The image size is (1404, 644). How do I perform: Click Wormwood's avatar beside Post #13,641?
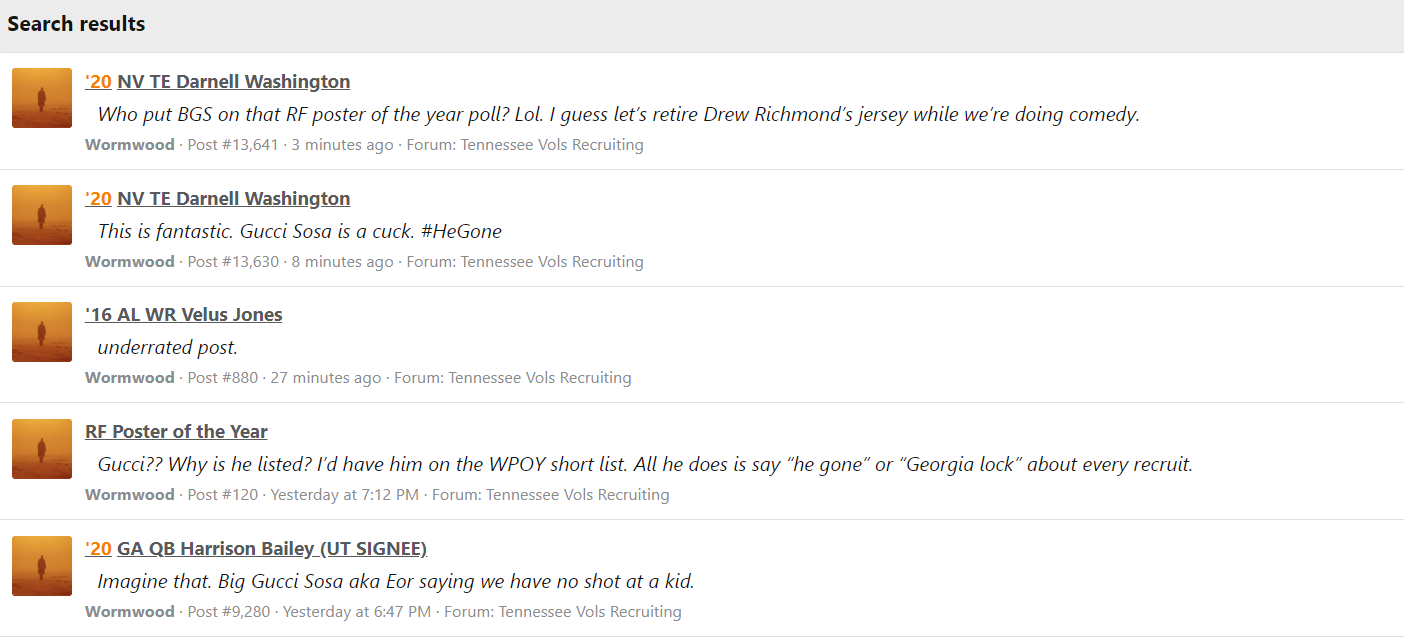(x=42, y=98)
